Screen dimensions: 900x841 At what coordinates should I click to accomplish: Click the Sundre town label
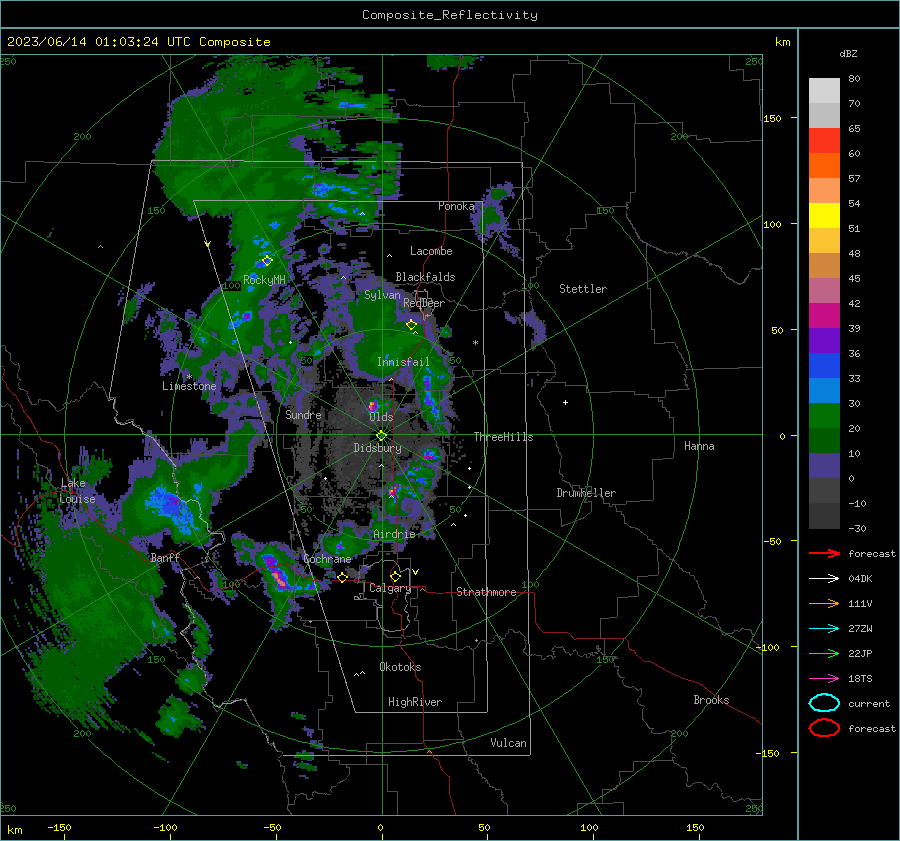pyautogui.click(x=303, y=414)
